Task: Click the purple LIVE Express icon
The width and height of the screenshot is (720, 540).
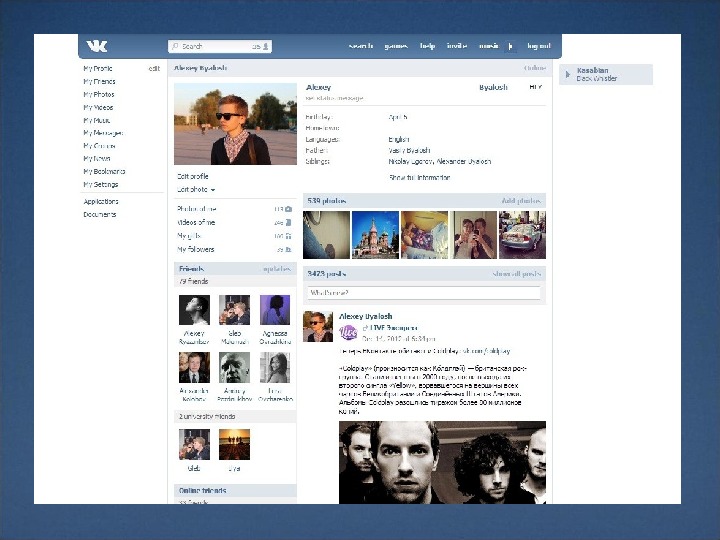Action: pyautogui.click(x=348, y=332)
